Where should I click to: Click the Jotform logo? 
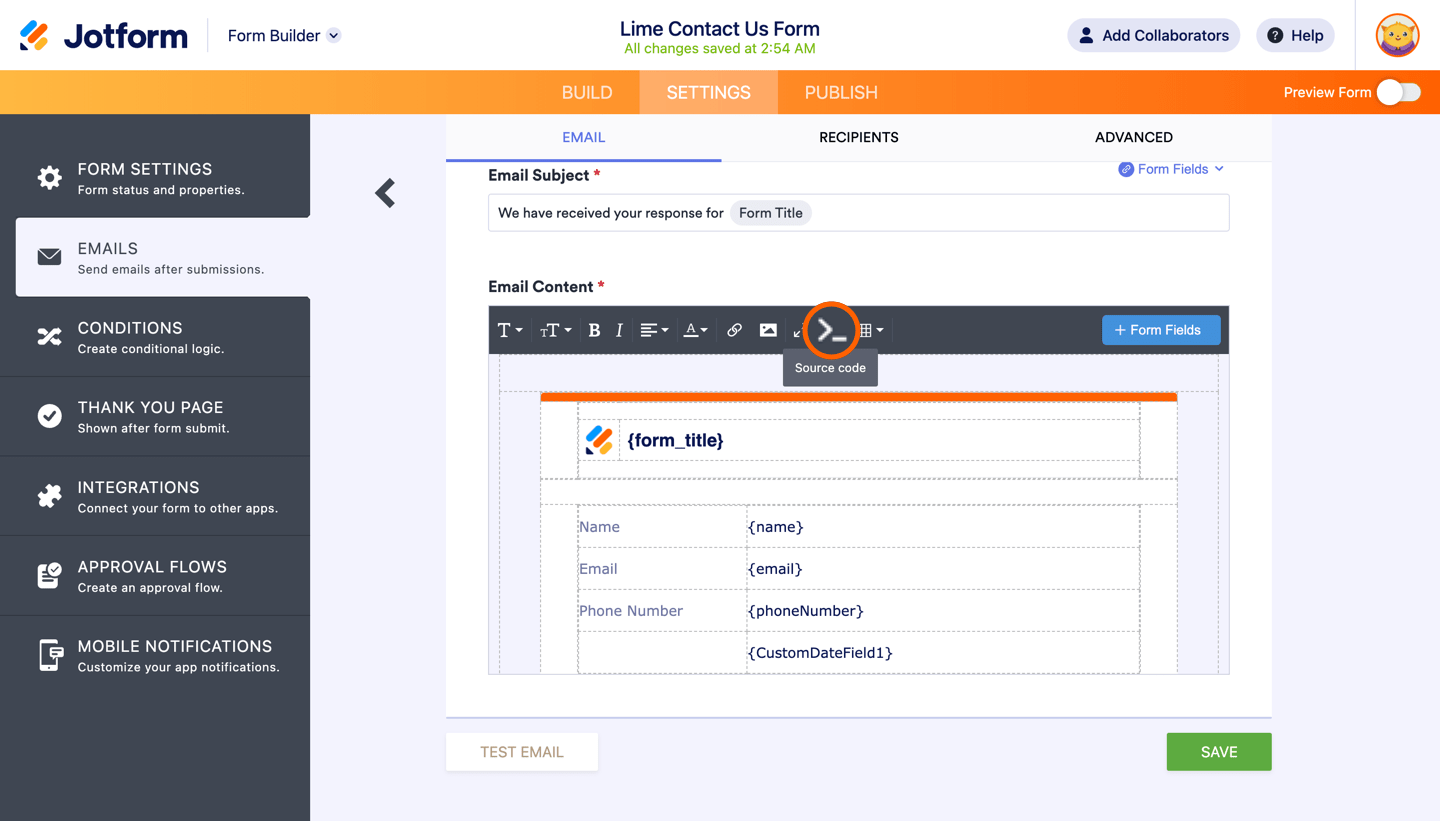[x=104, y=36]
